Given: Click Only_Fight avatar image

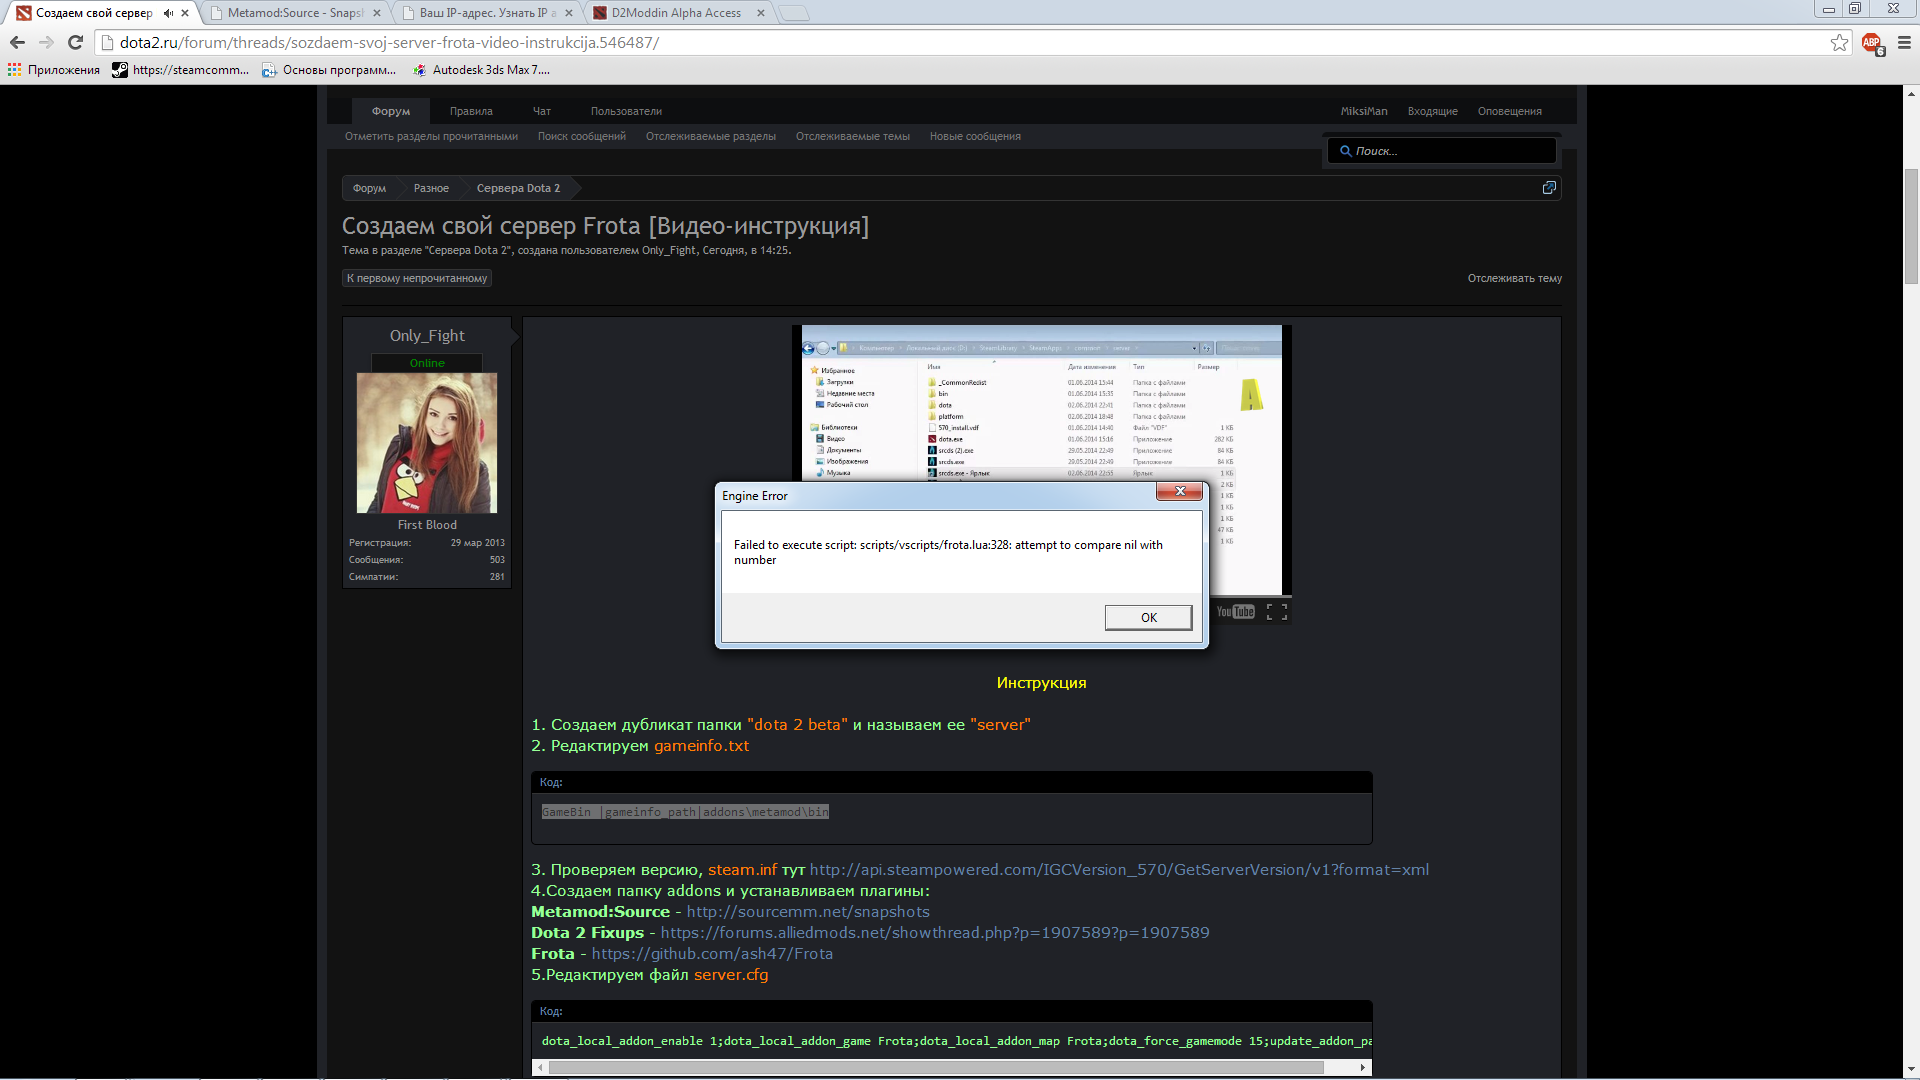Looking at the screenshot, I should point(427,443).
